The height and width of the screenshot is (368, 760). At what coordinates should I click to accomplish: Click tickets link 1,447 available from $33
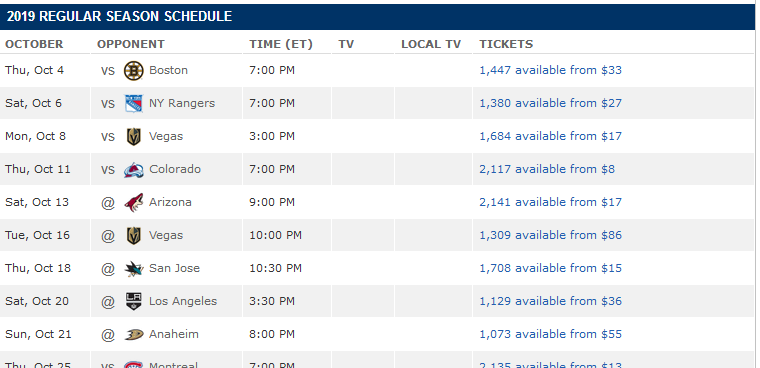point(550,70)
